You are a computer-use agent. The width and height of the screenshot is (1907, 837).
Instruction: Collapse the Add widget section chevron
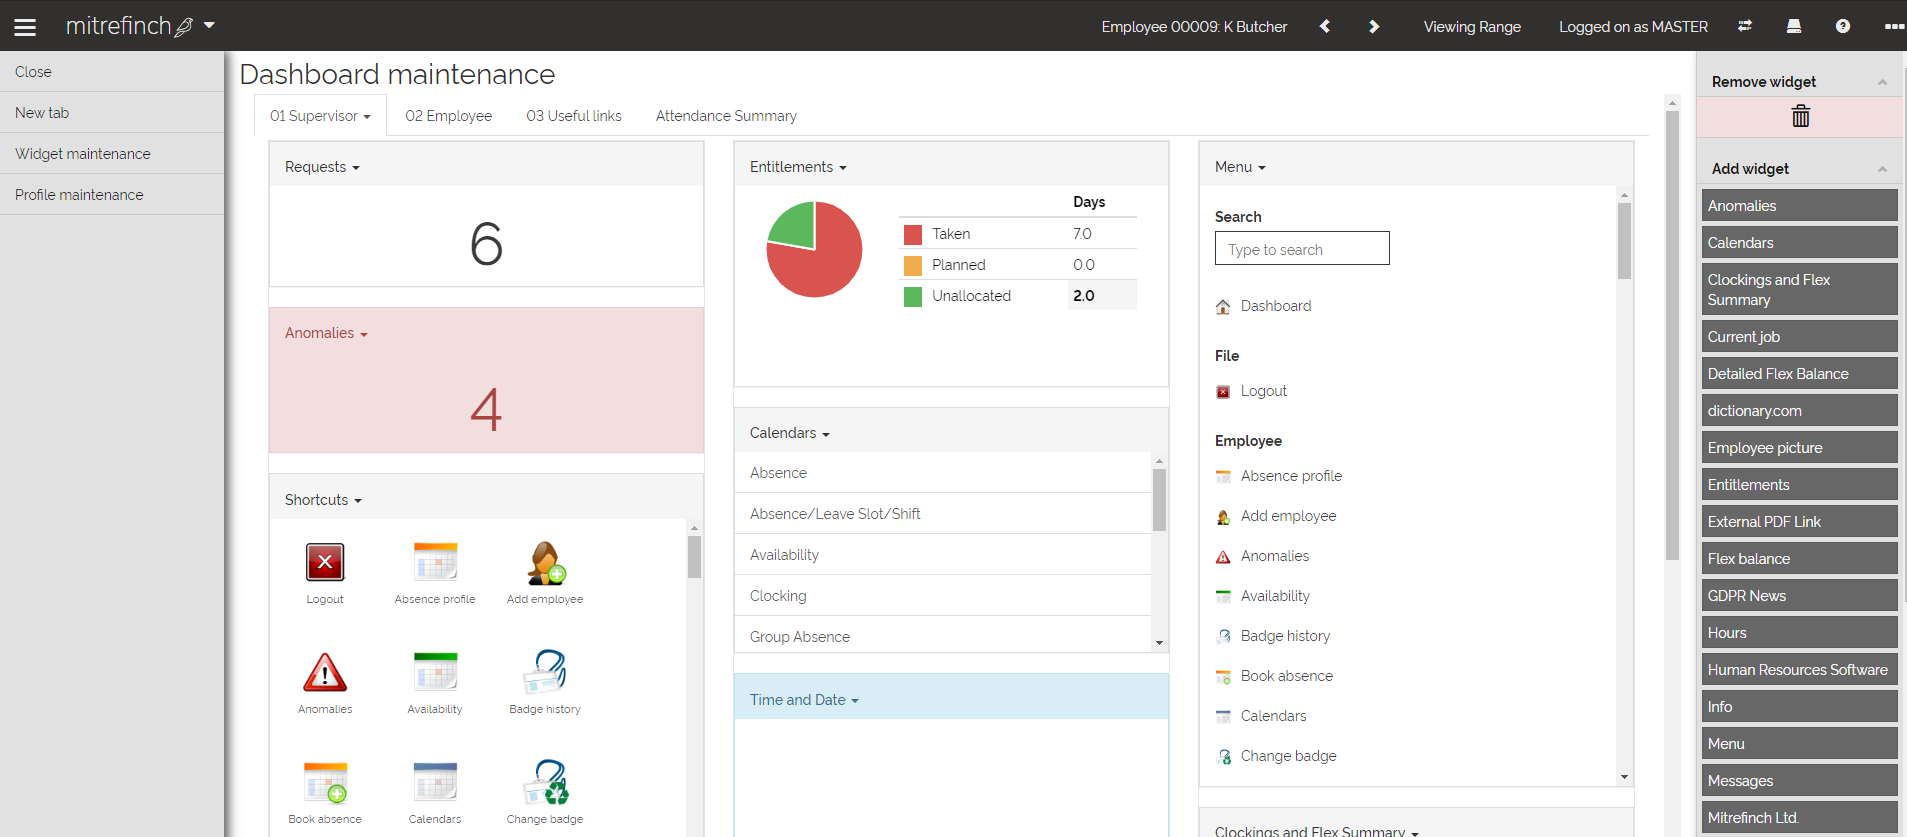click(x=1882, y=169)
